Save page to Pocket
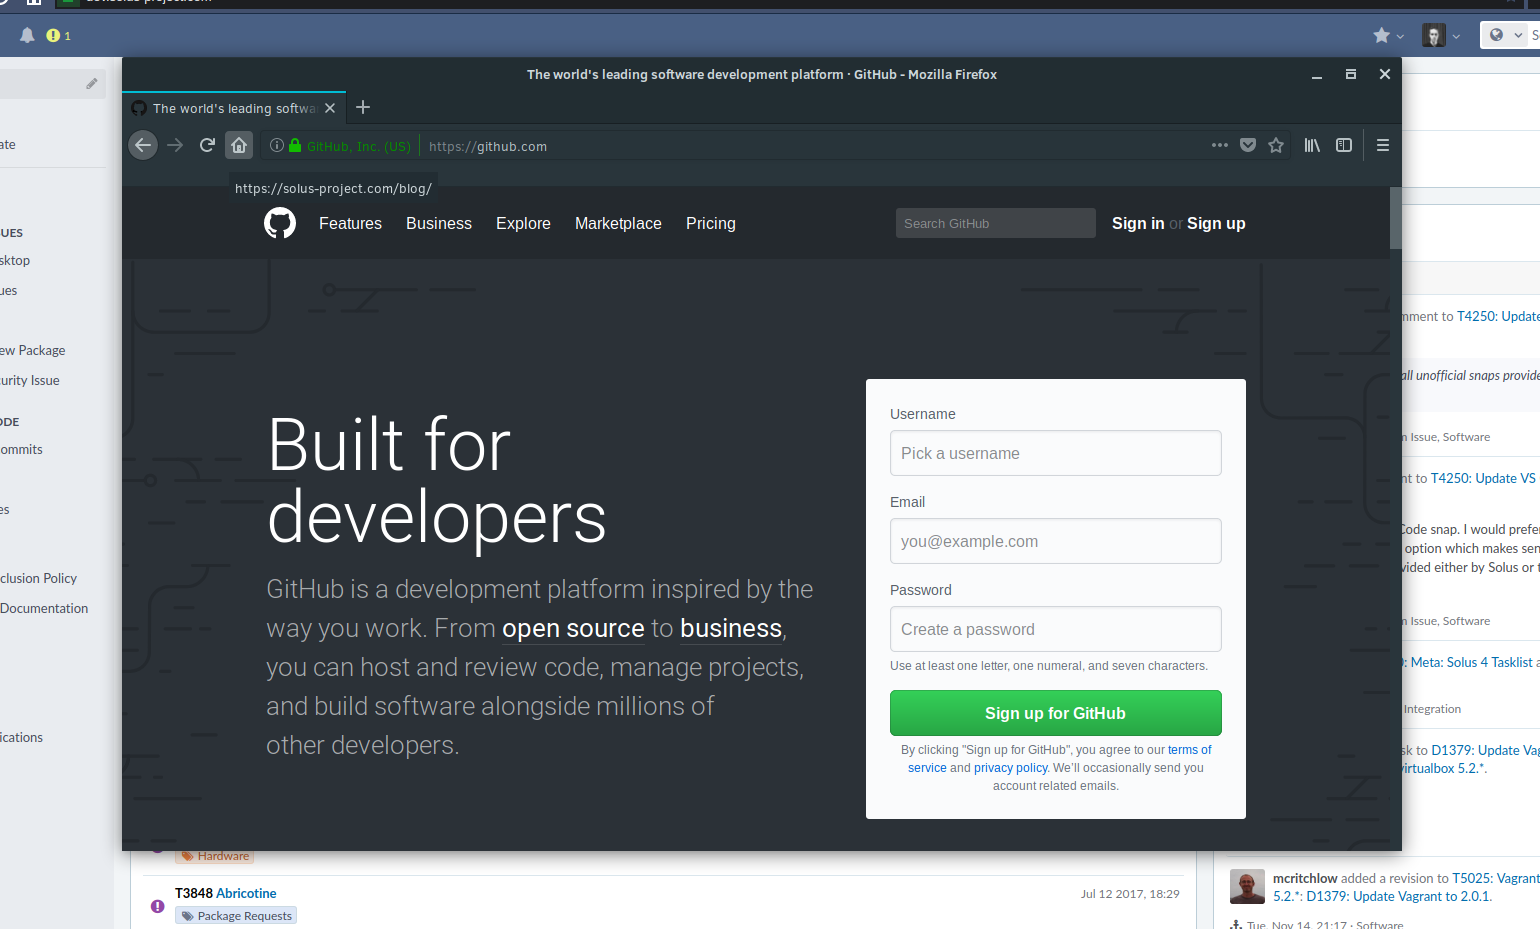The width and height of the screenshot is (1540, 929). click(1248, 145)
